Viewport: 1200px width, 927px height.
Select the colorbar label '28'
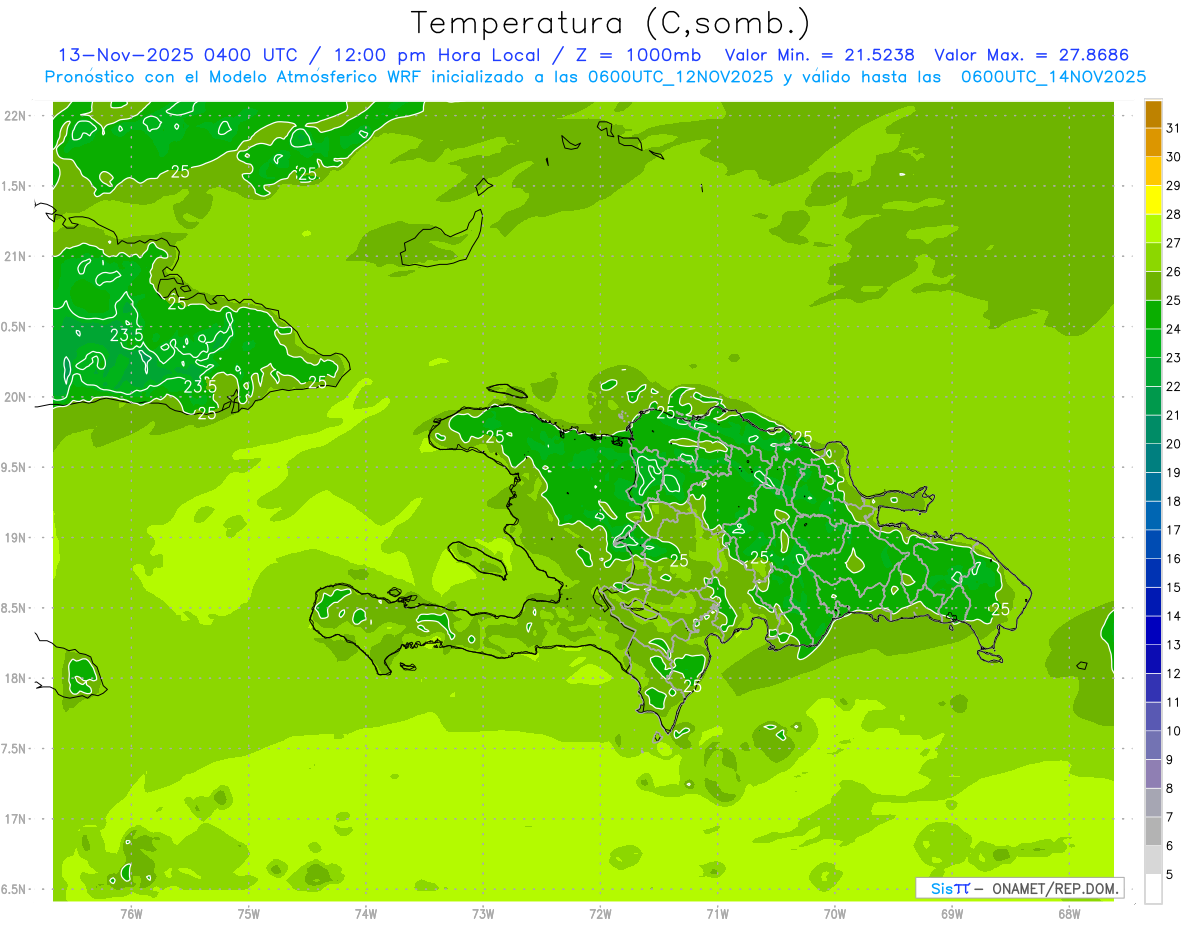point(1174,214)
